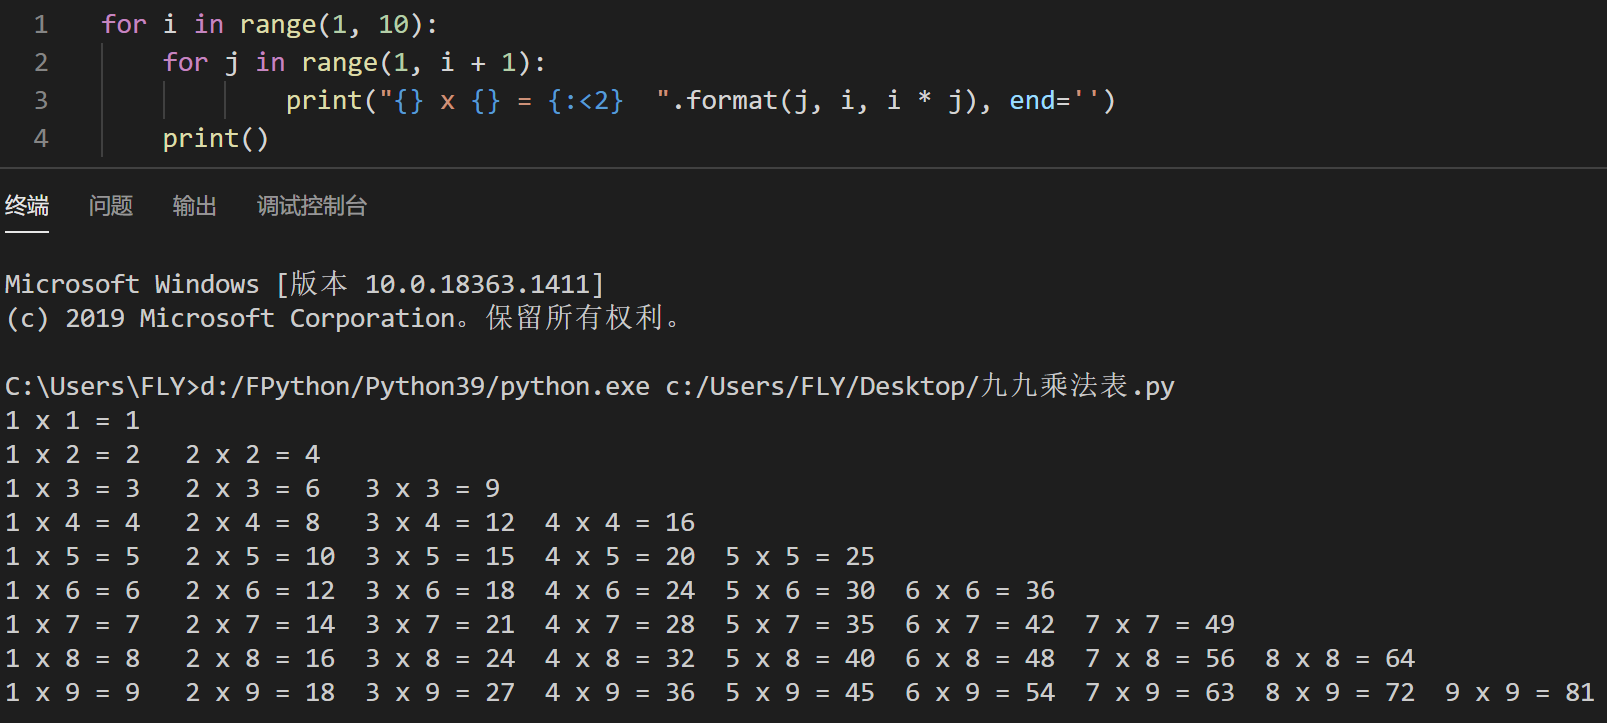Screen dimensions: 1607x723
Task: Click terminal output '7 x 8 = 56'
Action: coord(1160,658)
